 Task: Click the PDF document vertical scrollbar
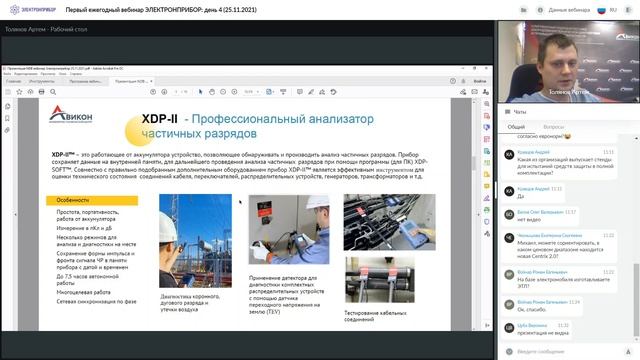[473, 163]
